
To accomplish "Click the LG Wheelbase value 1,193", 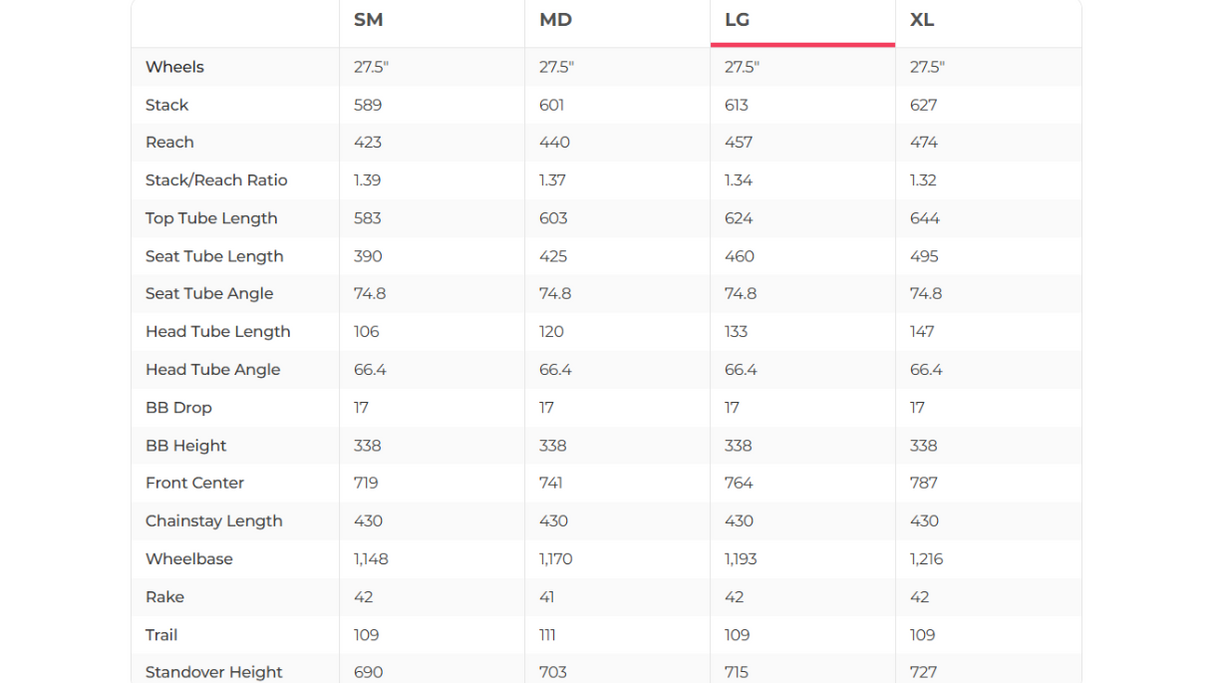I will point(741,558).
